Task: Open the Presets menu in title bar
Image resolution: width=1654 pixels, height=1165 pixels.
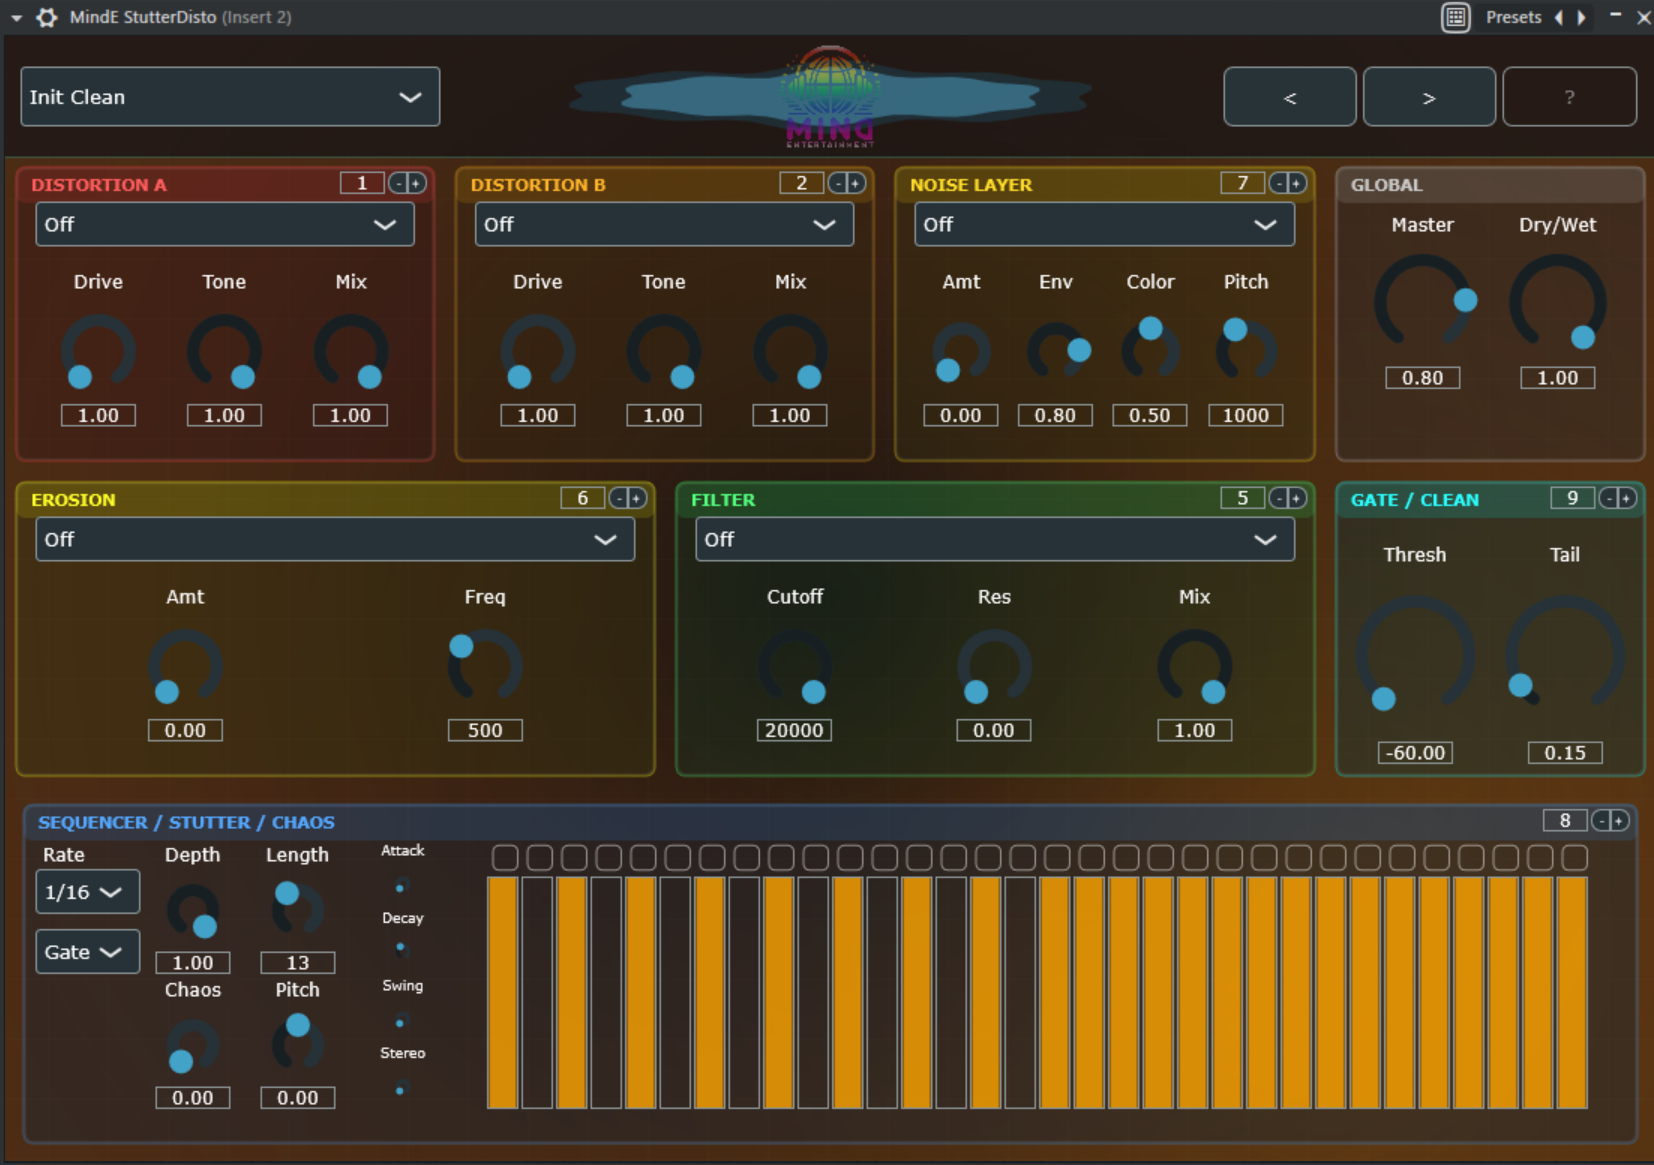Action: click(1512, 17)
